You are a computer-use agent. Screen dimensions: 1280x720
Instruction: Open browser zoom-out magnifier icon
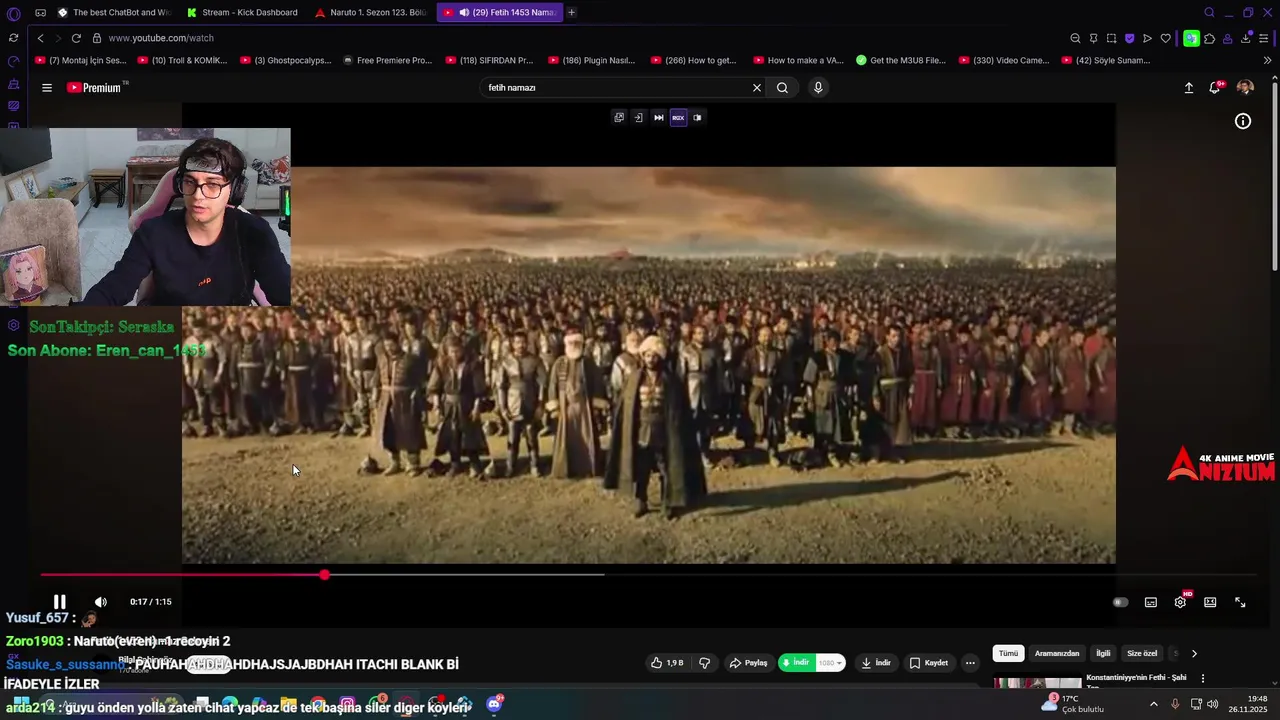click(1075, 38)
